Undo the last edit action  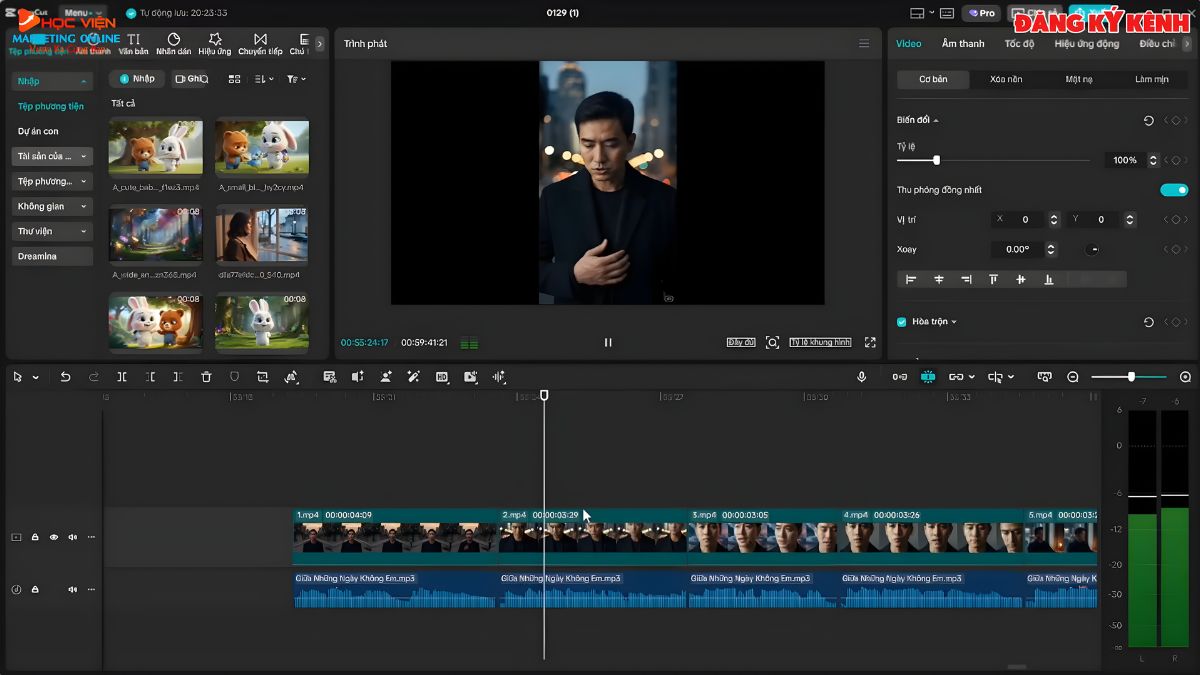(x=64, y=377)
